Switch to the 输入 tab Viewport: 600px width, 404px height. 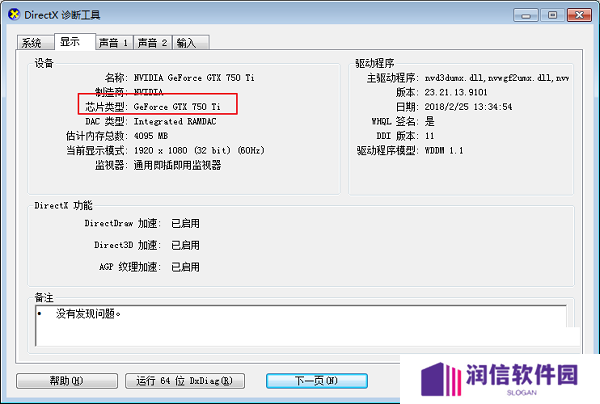pos(191,42)
